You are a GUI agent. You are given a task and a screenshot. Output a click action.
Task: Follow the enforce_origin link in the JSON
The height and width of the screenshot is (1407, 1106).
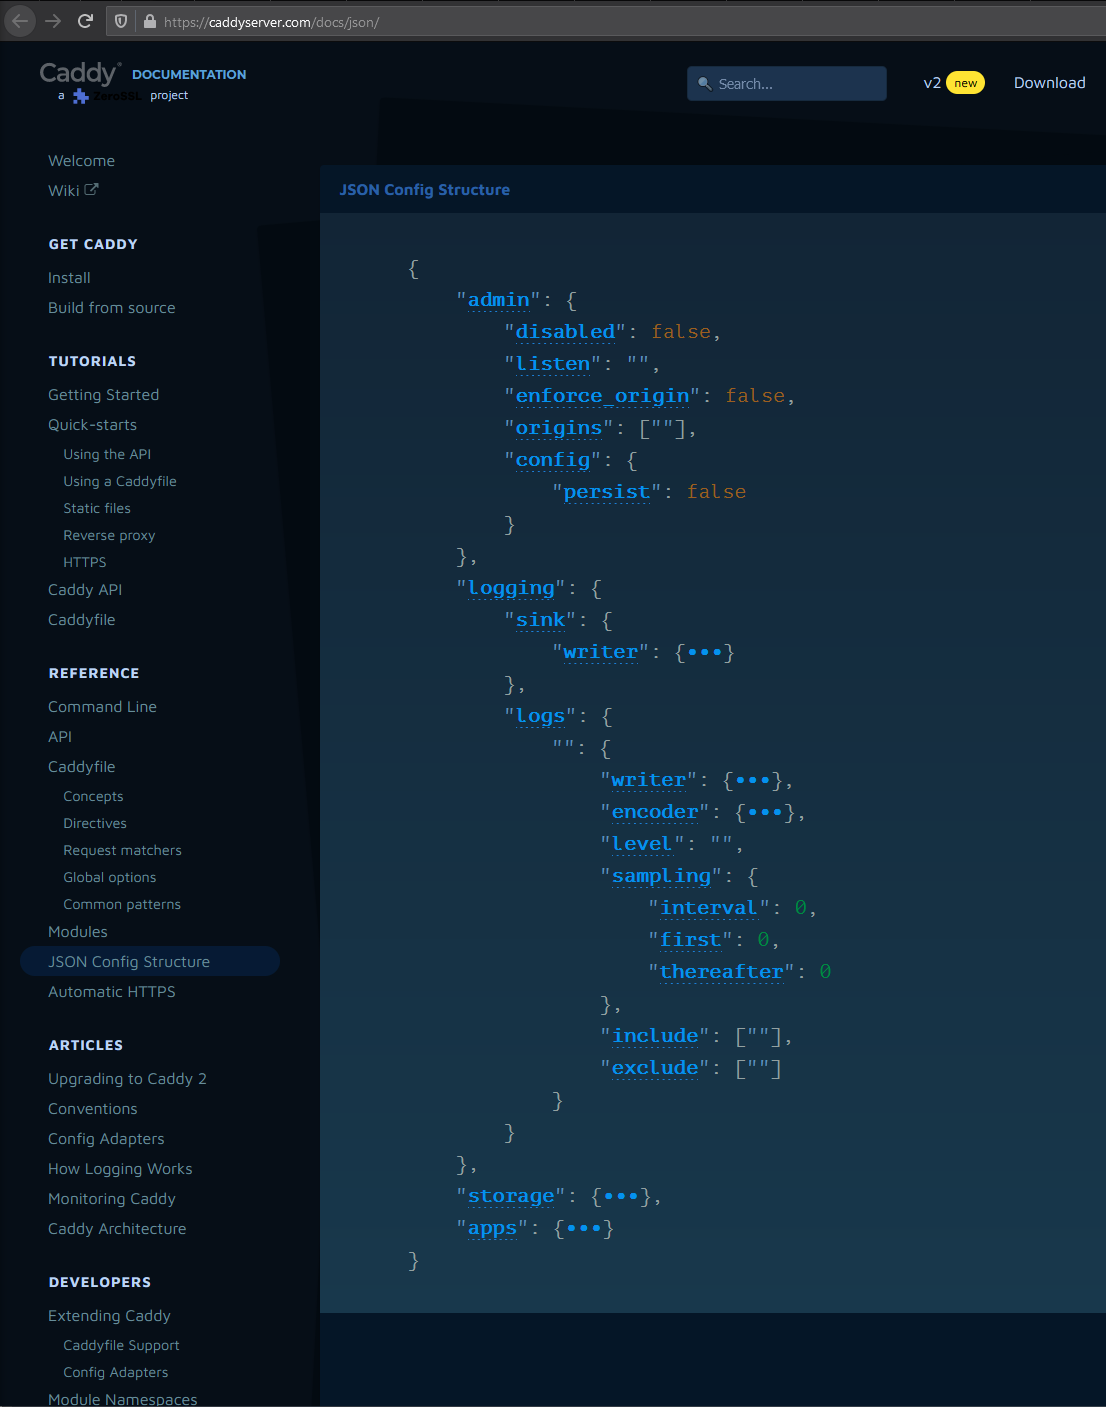tap(601, 395)
